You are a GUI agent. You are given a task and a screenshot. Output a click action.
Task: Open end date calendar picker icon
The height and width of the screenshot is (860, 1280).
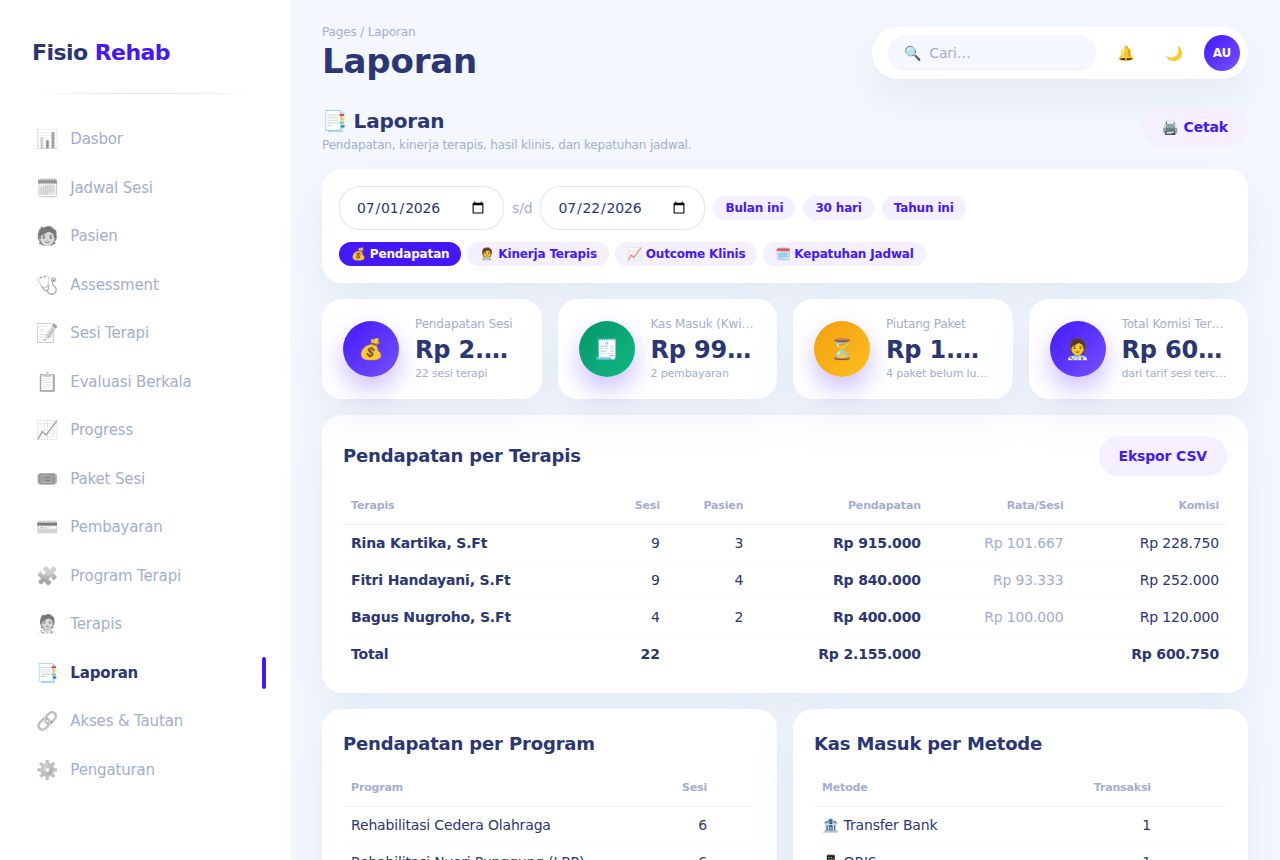click(680, 208)
